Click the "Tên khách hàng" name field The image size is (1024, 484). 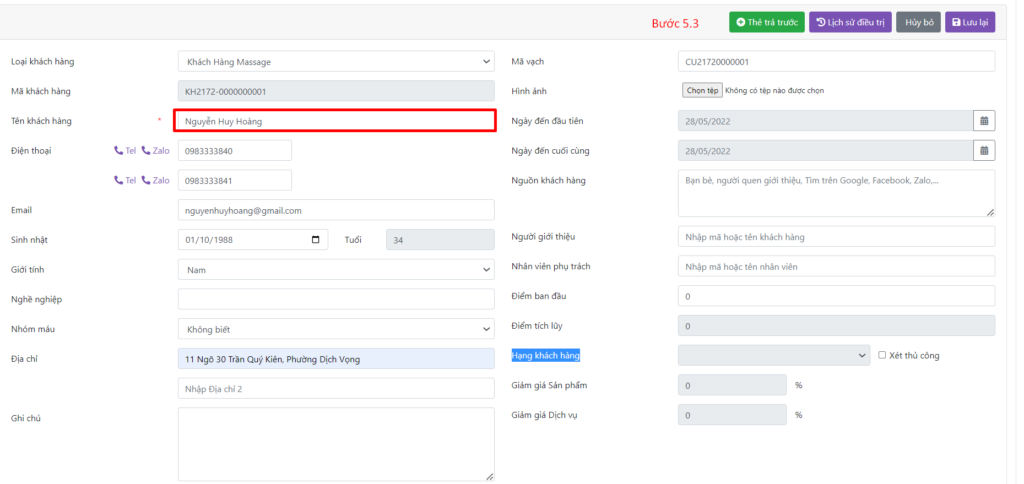coord(334,121)
